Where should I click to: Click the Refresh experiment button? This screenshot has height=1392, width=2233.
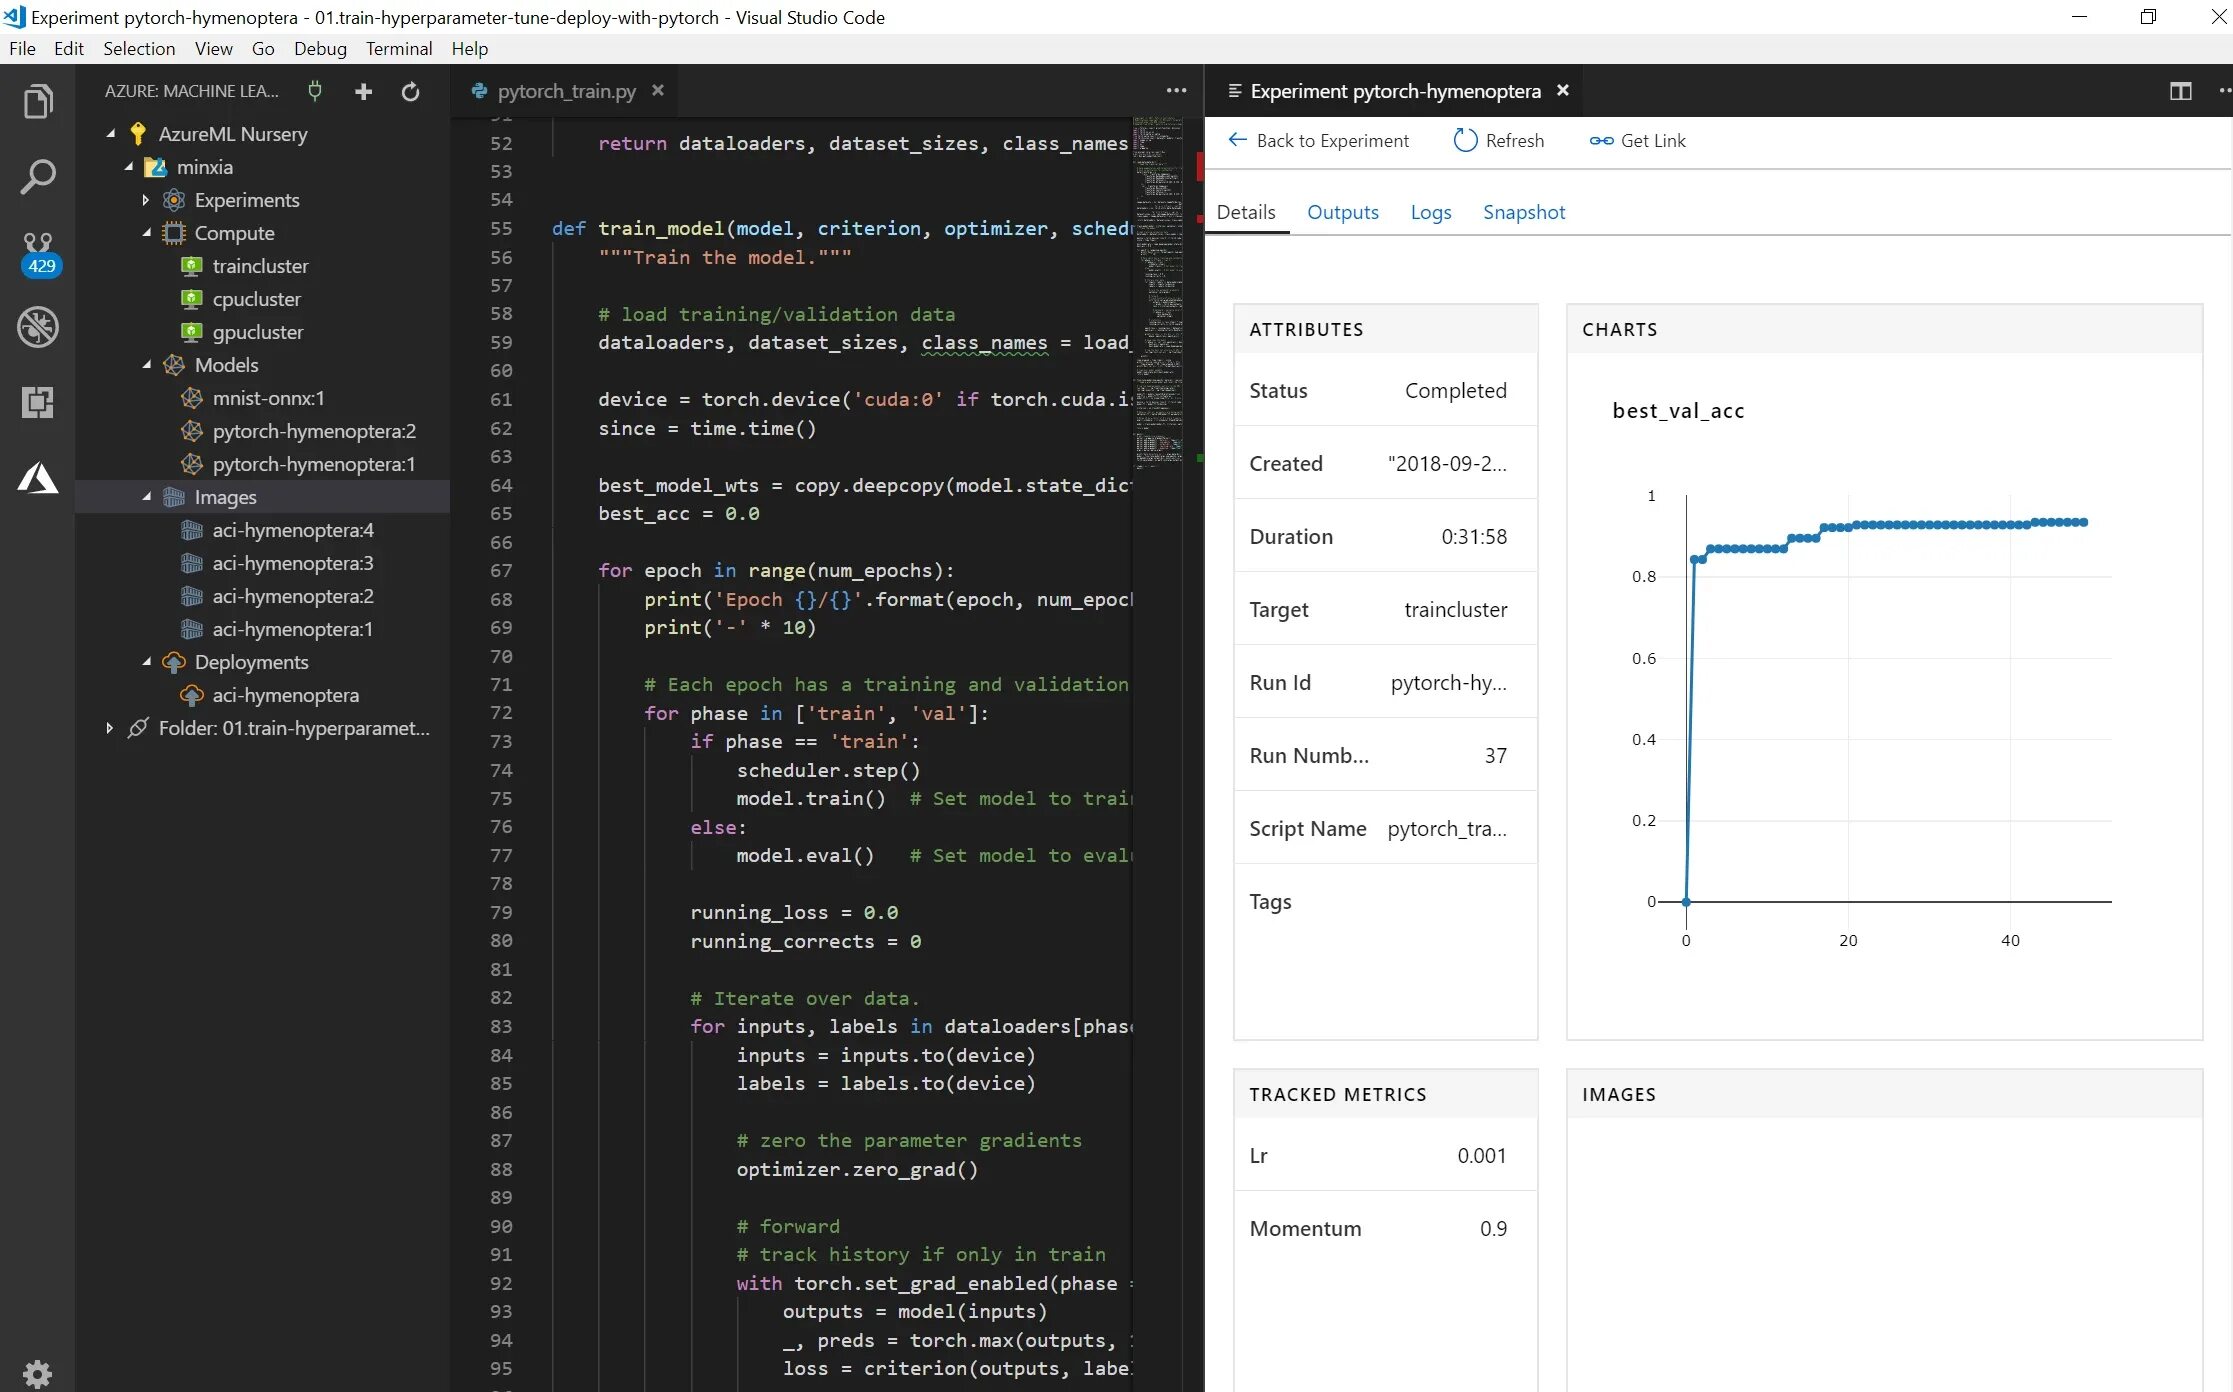tap(1499, 140)
